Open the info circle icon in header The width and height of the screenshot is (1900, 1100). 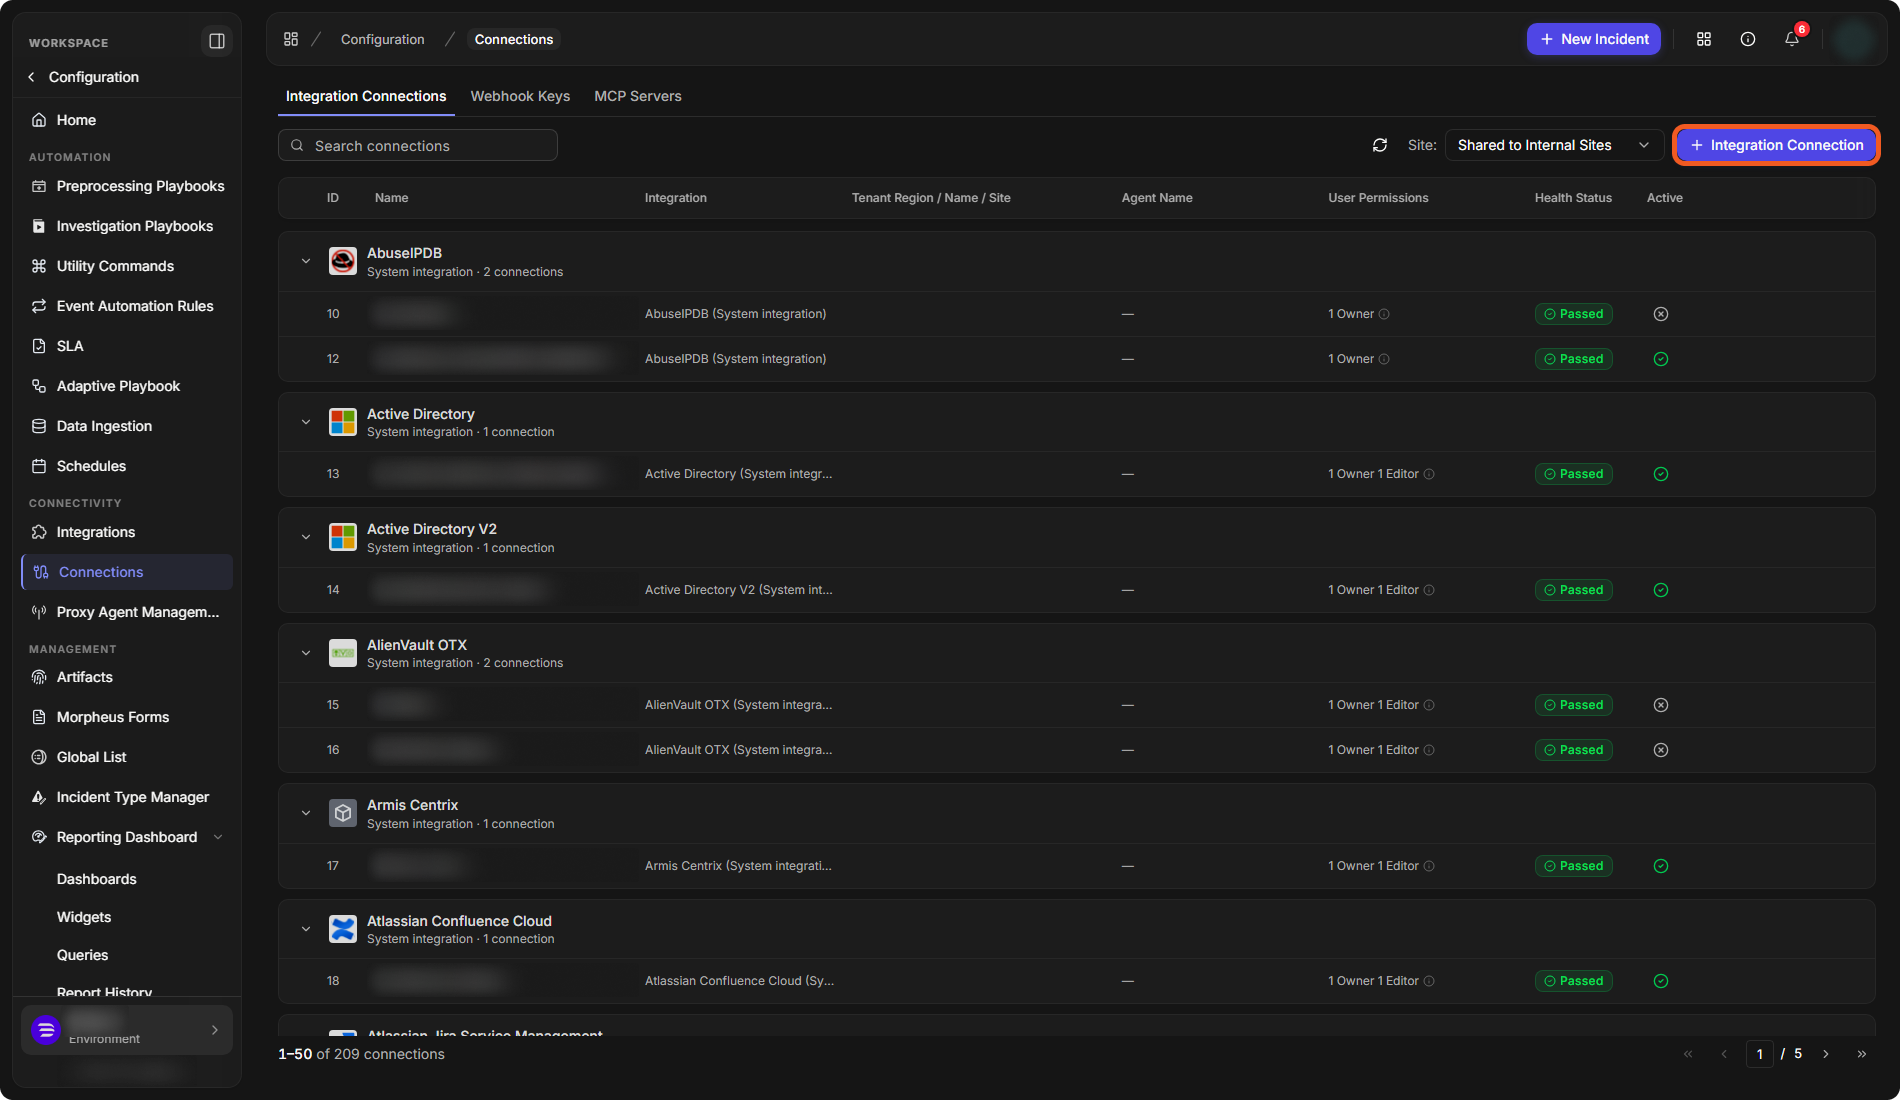point(1748,39)
